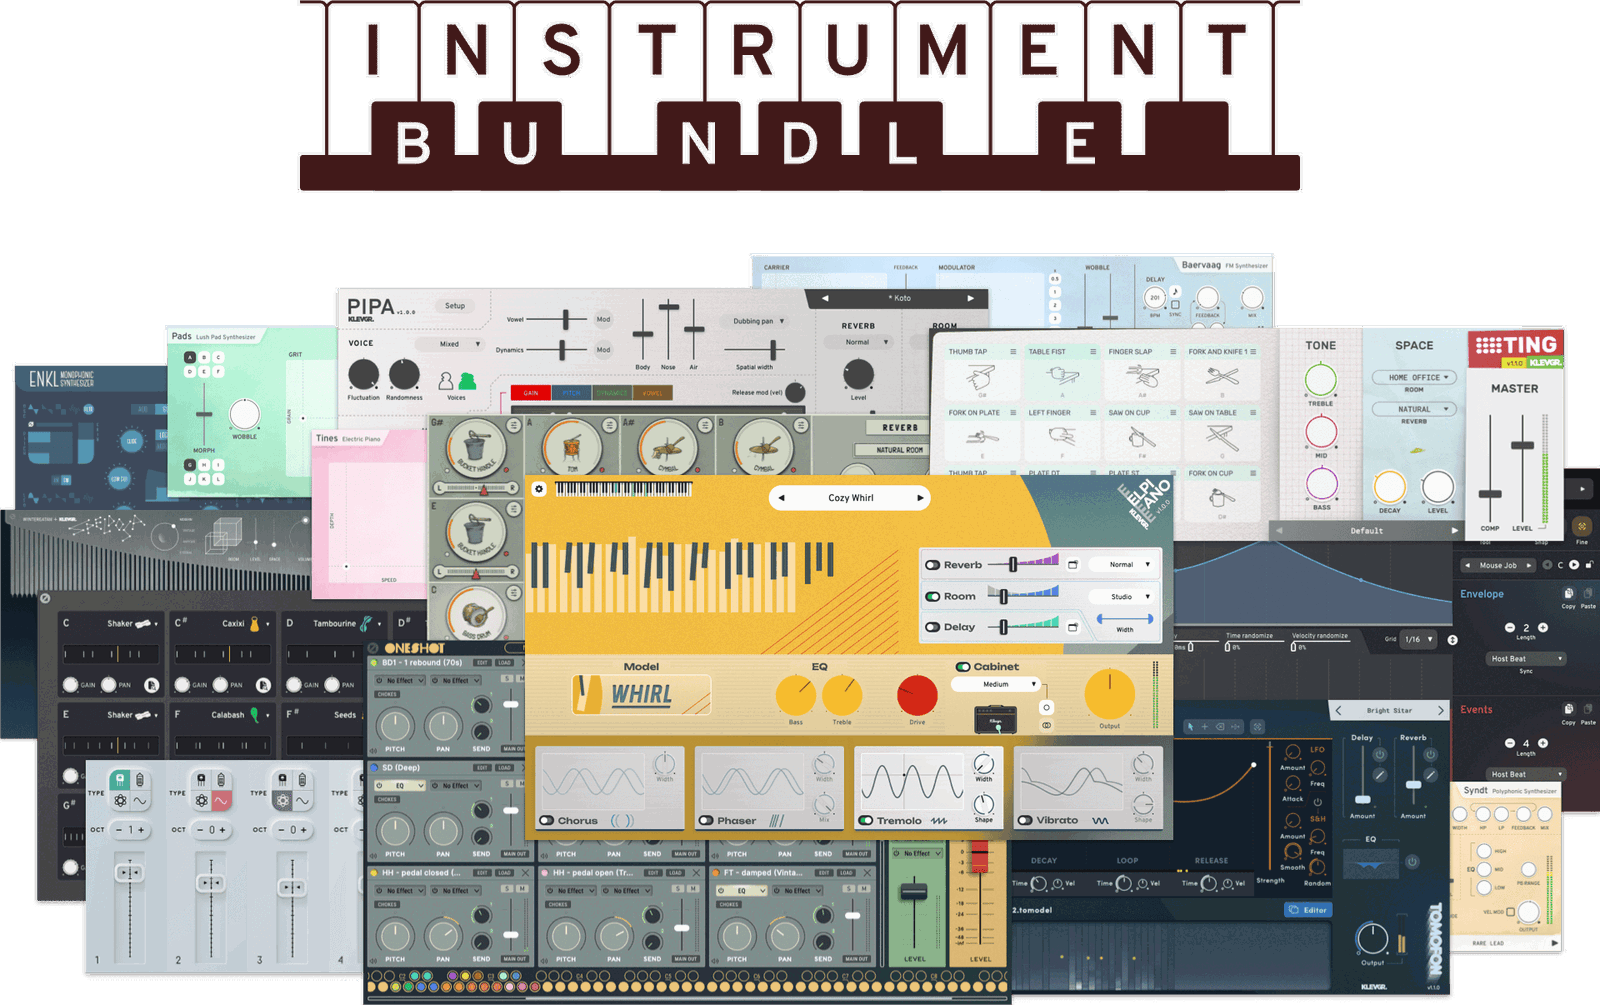This screenshot has height=1005, width=1600.
Task: Click the next preset arrow beside Cozy Whirl
Action: (x=919, y=498)
